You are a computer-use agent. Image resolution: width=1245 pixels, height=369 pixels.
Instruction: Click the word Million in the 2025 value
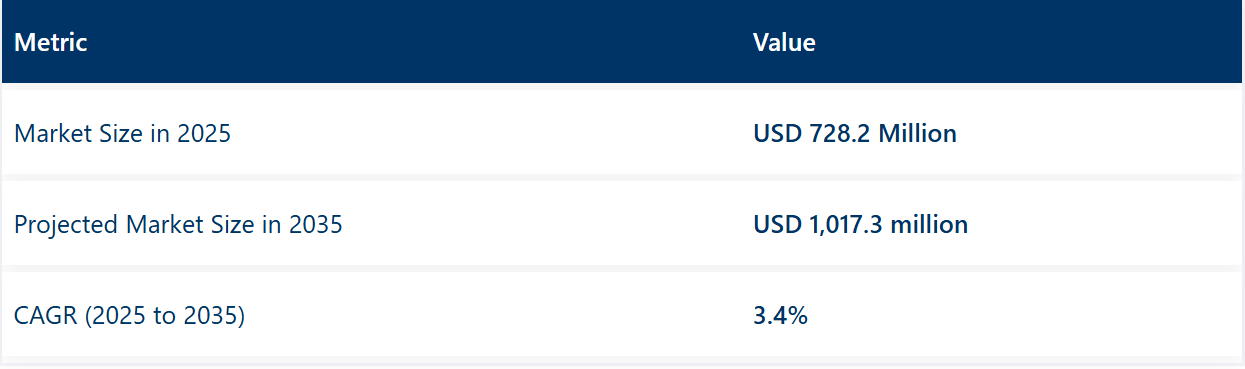pyautogui.click(x=917, y=133)
